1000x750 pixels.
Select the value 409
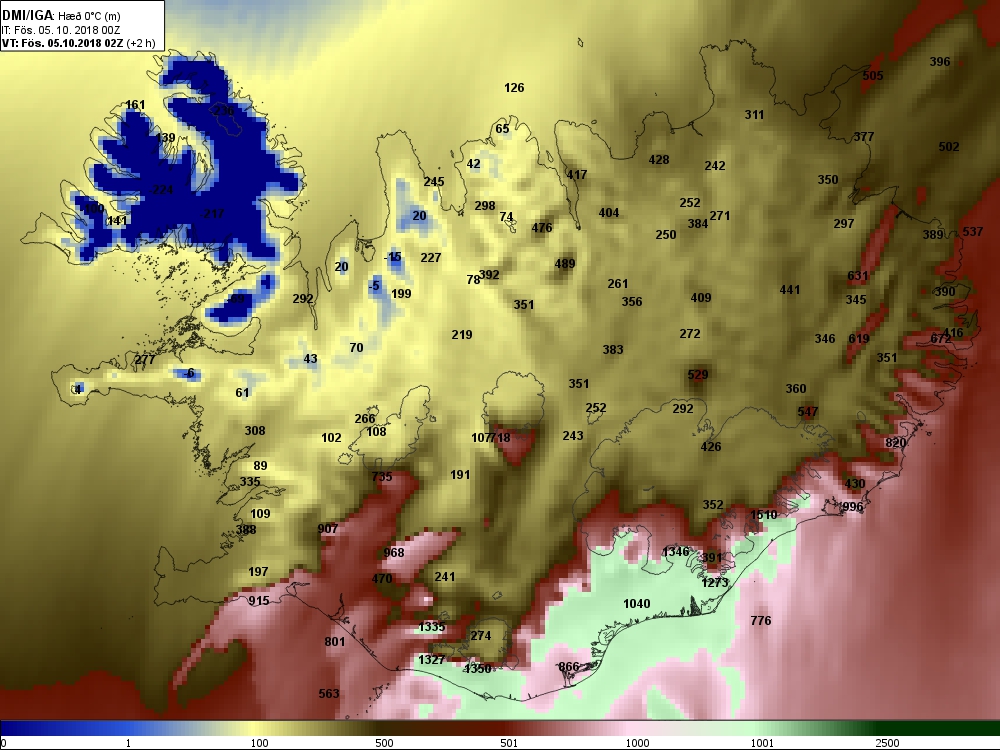(700, 298)
